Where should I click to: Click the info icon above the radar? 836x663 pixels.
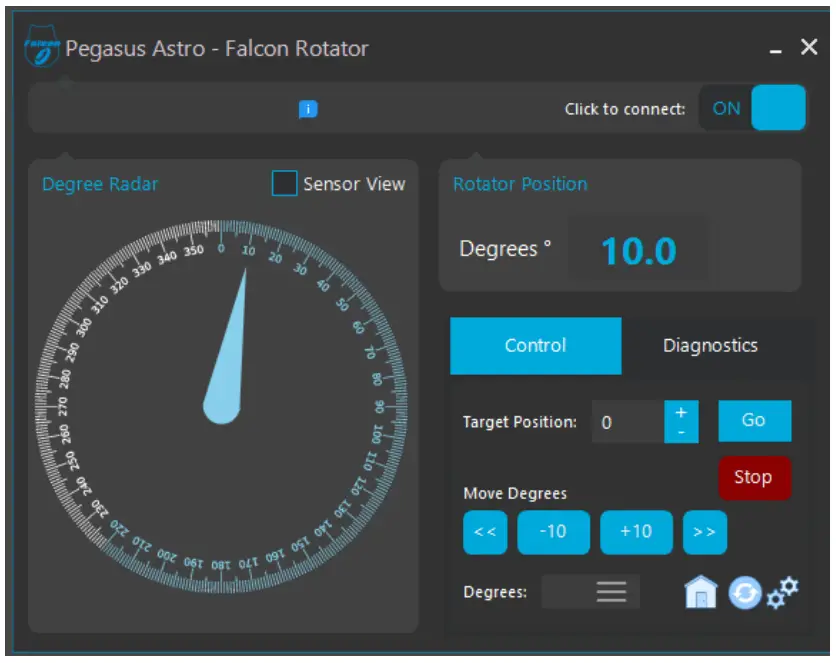[x=307, y=108]
